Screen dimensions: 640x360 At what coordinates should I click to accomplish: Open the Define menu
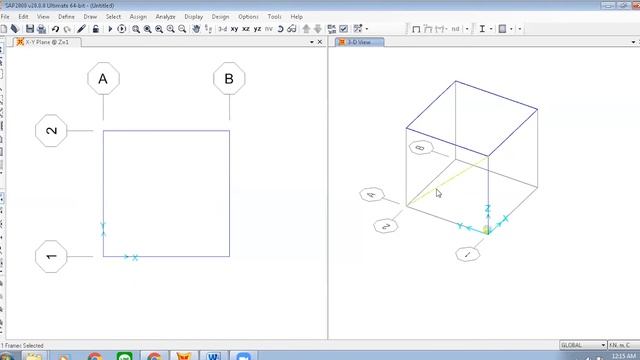click(x=66, y=17)
